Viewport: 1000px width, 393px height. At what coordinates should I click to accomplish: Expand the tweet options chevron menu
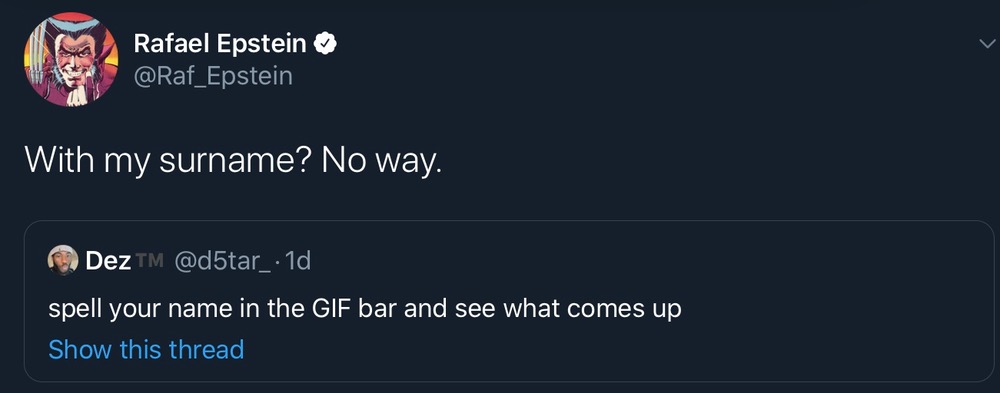[x=986, y=44]
